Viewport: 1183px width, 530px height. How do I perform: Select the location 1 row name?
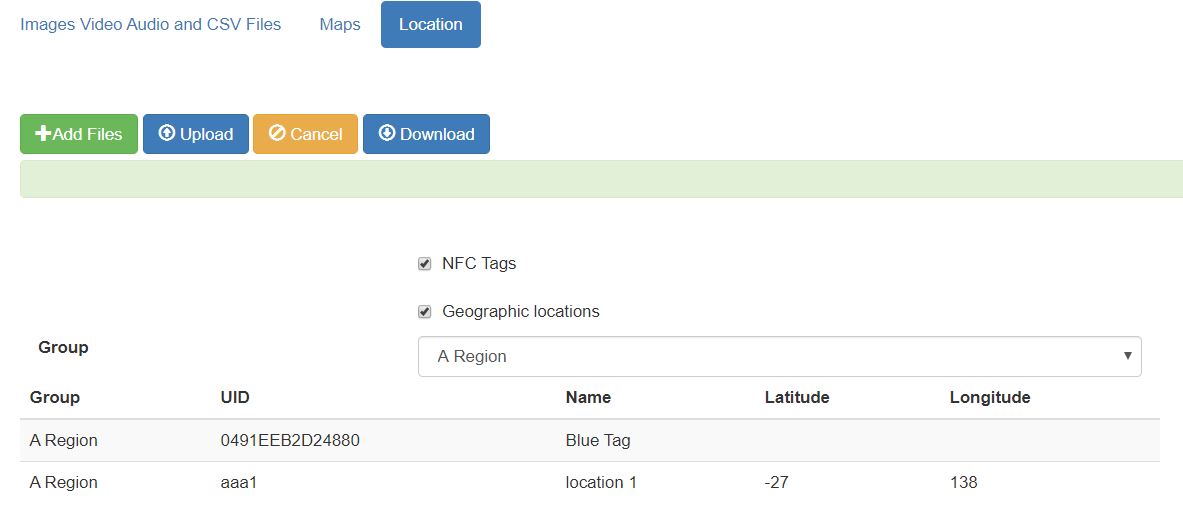[601, 482]
